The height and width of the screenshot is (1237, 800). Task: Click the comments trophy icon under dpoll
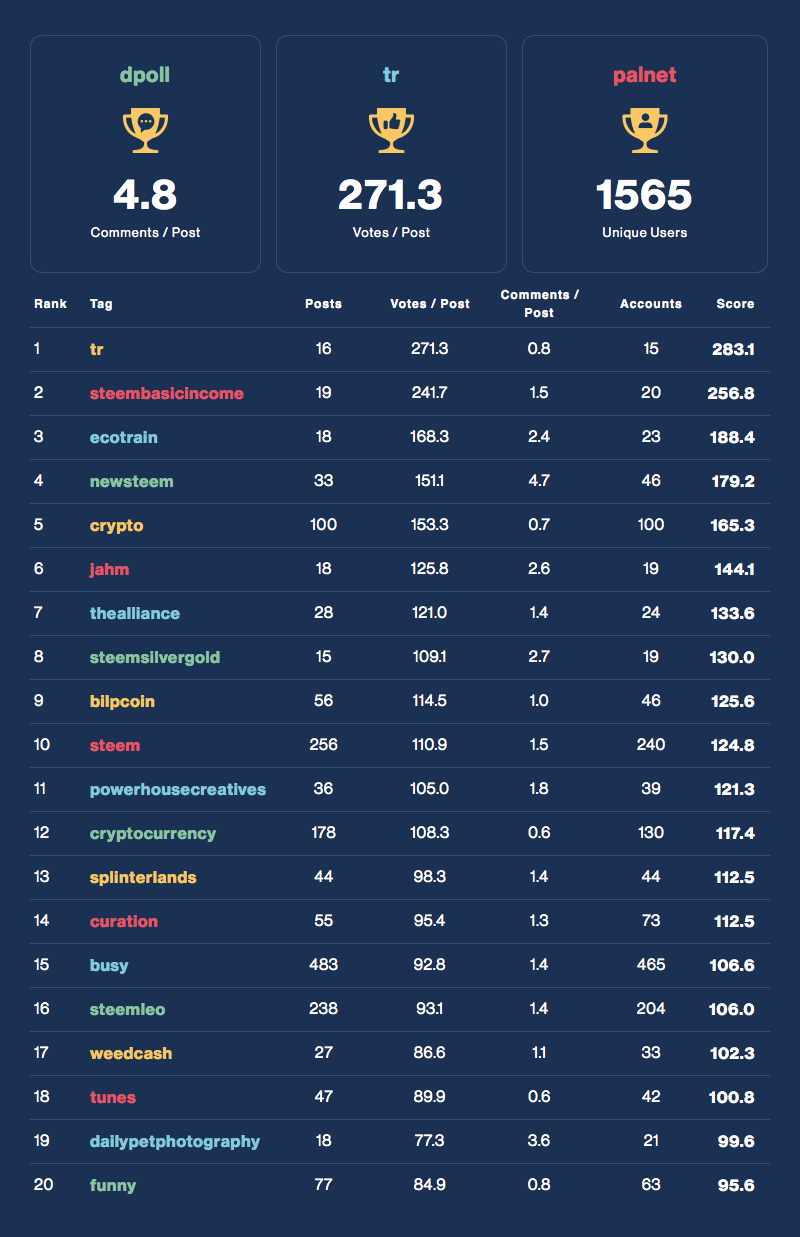[145, 130]
